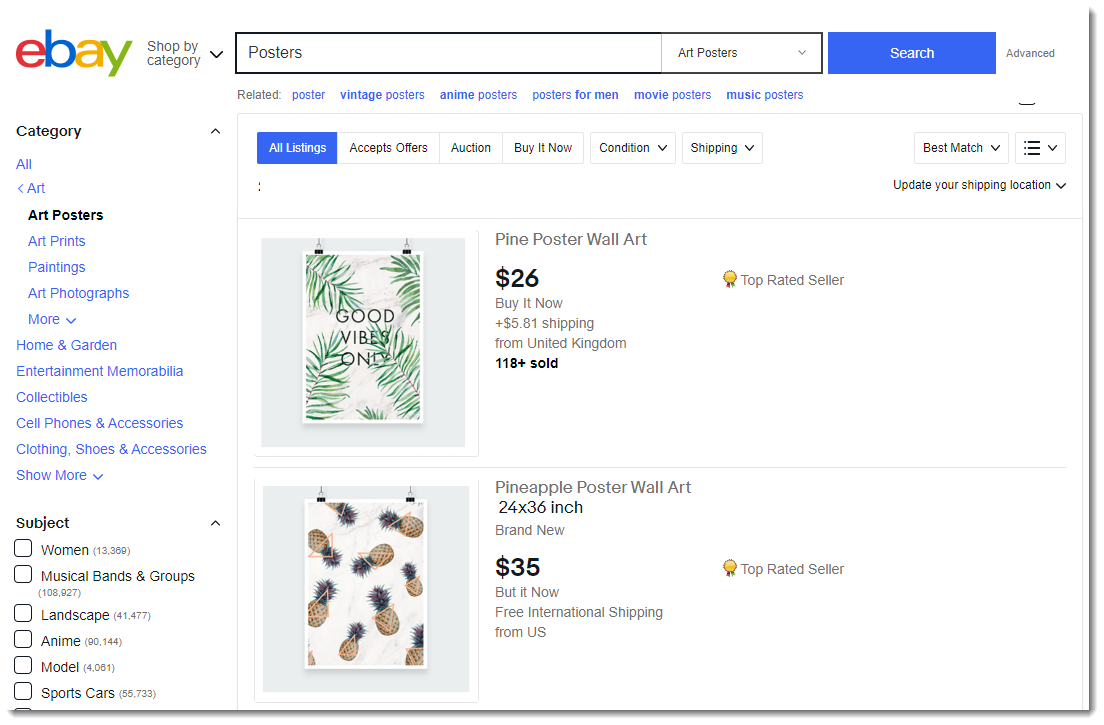
Task: Open the list view options icon
Action: (1040, 148)
